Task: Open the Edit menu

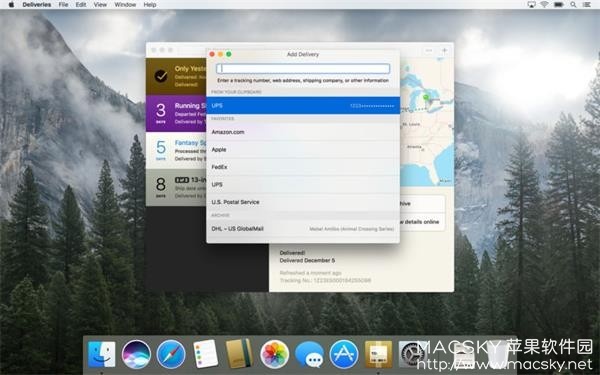Action: 81,5
